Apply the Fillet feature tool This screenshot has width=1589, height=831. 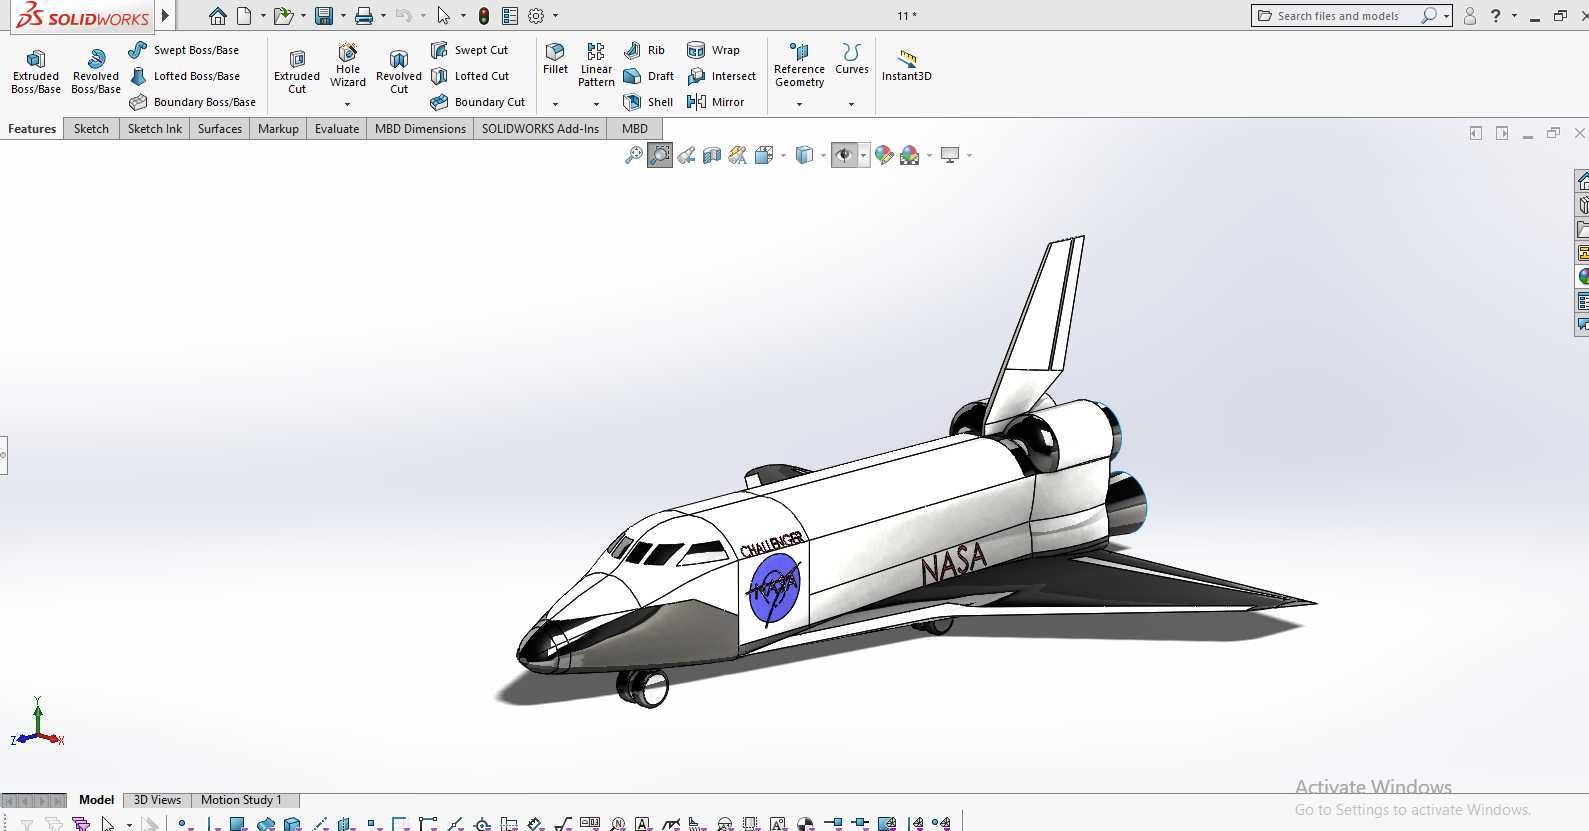click(555, 59)
